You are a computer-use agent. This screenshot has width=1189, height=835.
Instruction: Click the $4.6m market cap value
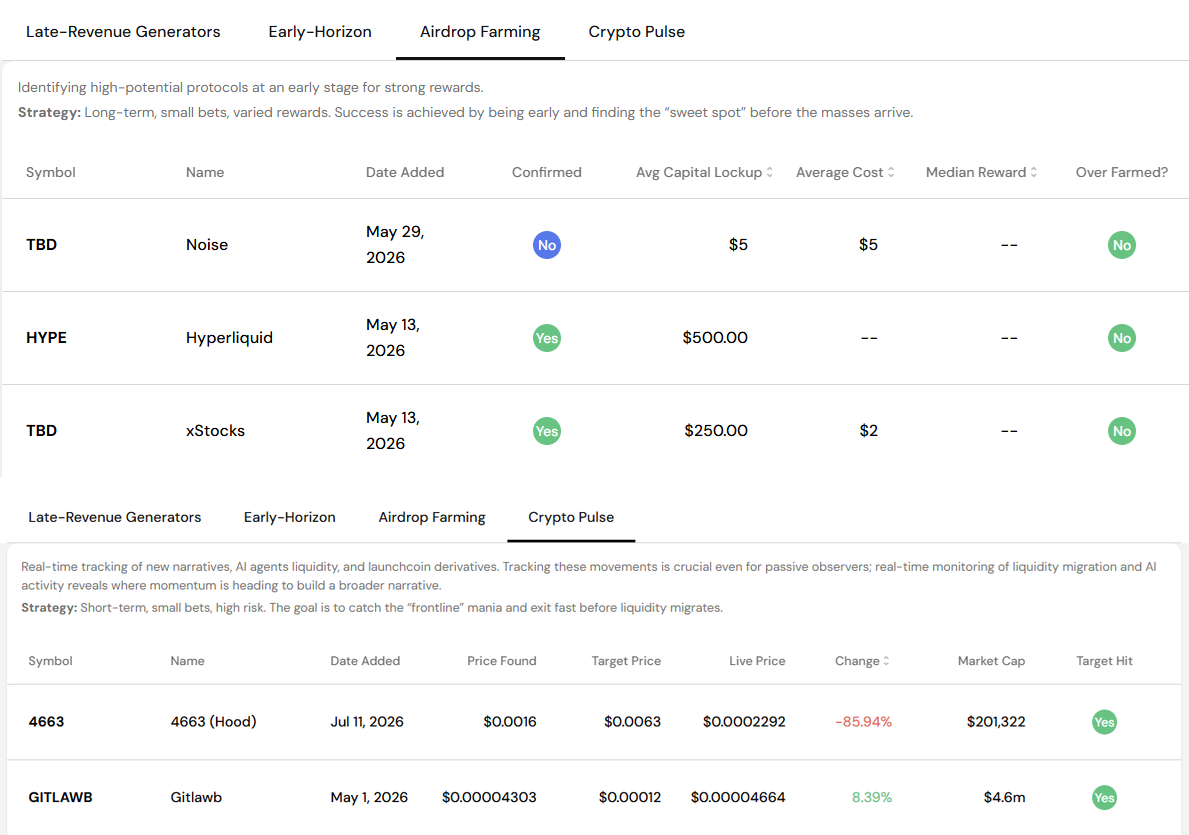point(1004,797)
